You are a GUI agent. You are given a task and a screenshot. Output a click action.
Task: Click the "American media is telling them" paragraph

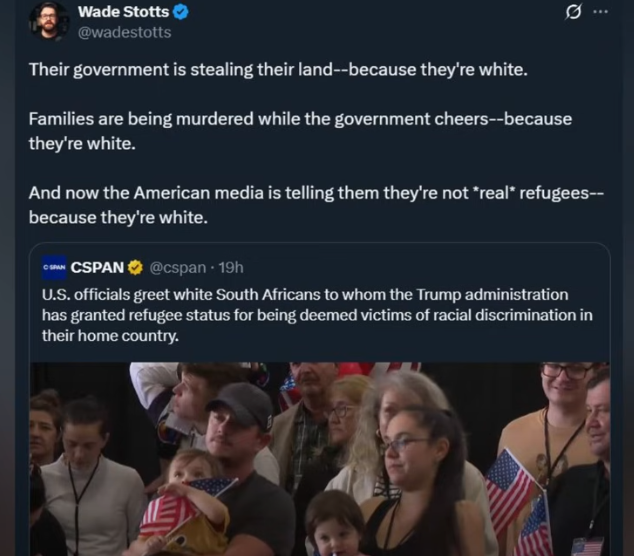(x=316, y=203)
